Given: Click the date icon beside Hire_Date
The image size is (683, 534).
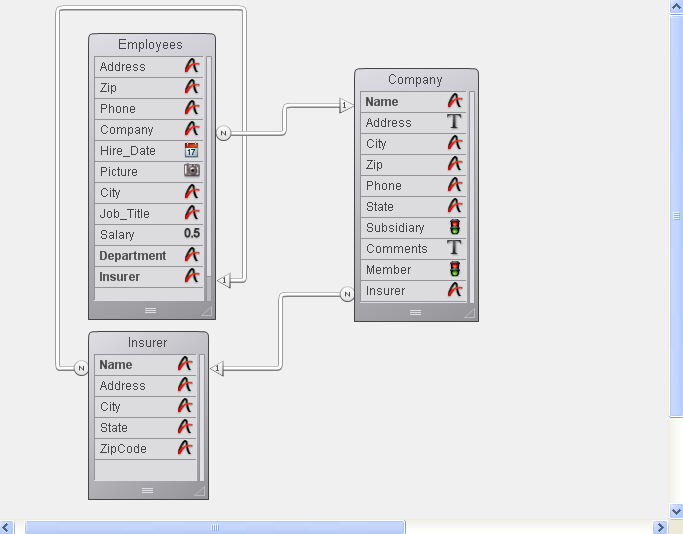Looking at the screenshot, I should click(x=192, y=150).
